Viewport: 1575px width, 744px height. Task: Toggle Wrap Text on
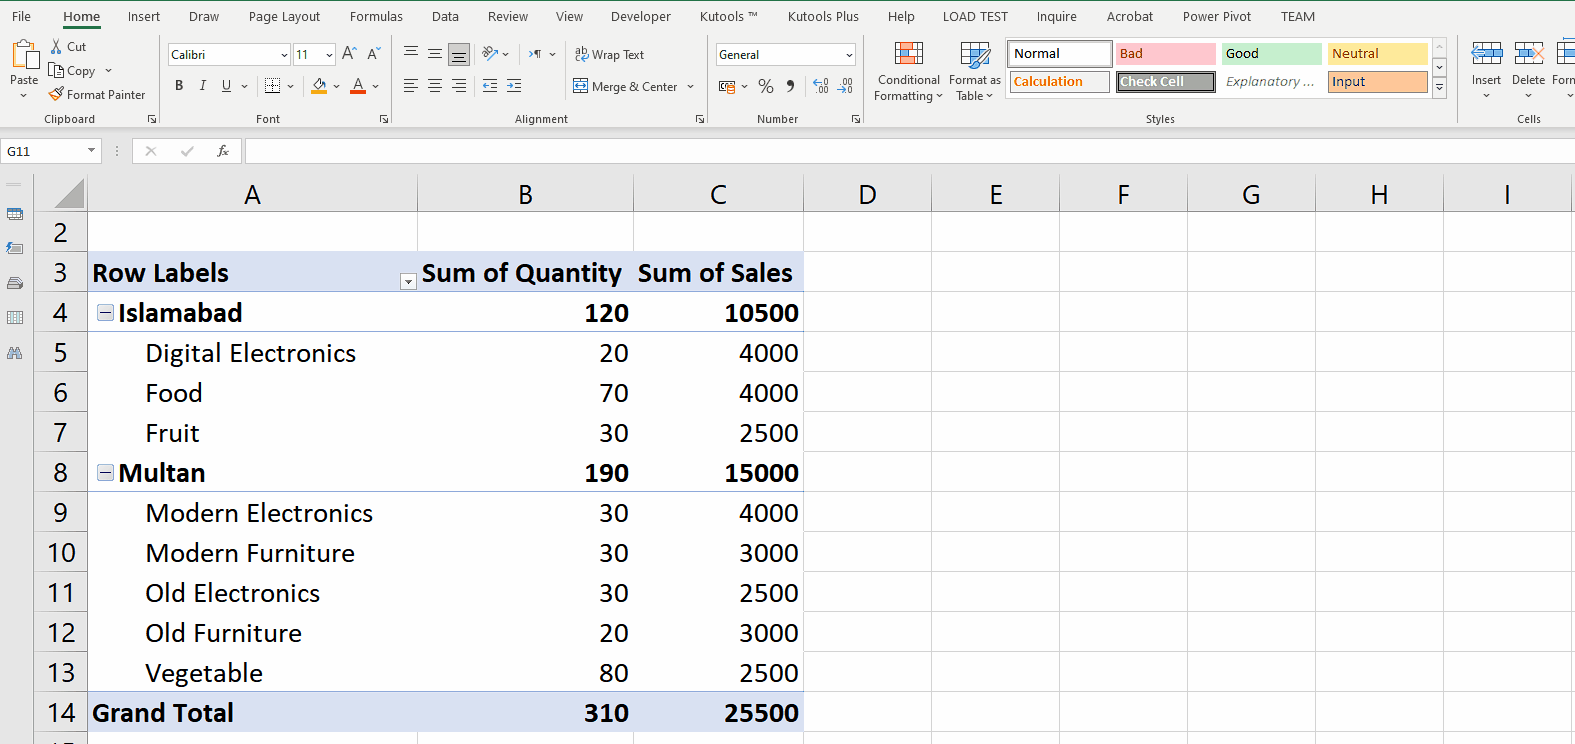click(609, 55)
